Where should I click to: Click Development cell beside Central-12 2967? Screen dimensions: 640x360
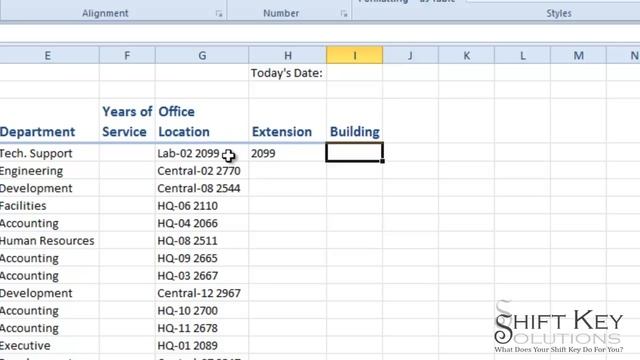tap(49, 293)
